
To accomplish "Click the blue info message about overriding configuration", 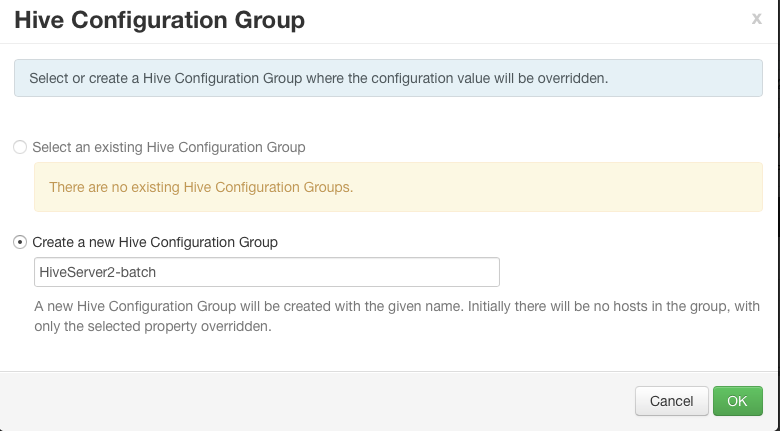I will (388, 78).
